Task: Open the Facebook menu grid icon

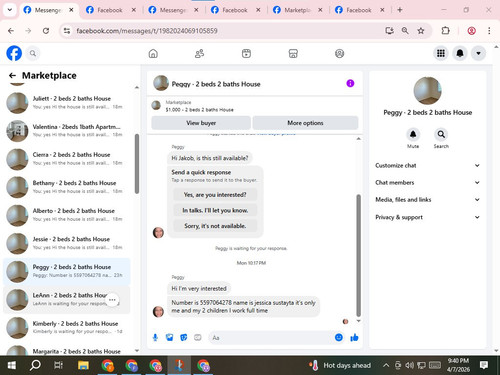Action: (x=441, y=53)
